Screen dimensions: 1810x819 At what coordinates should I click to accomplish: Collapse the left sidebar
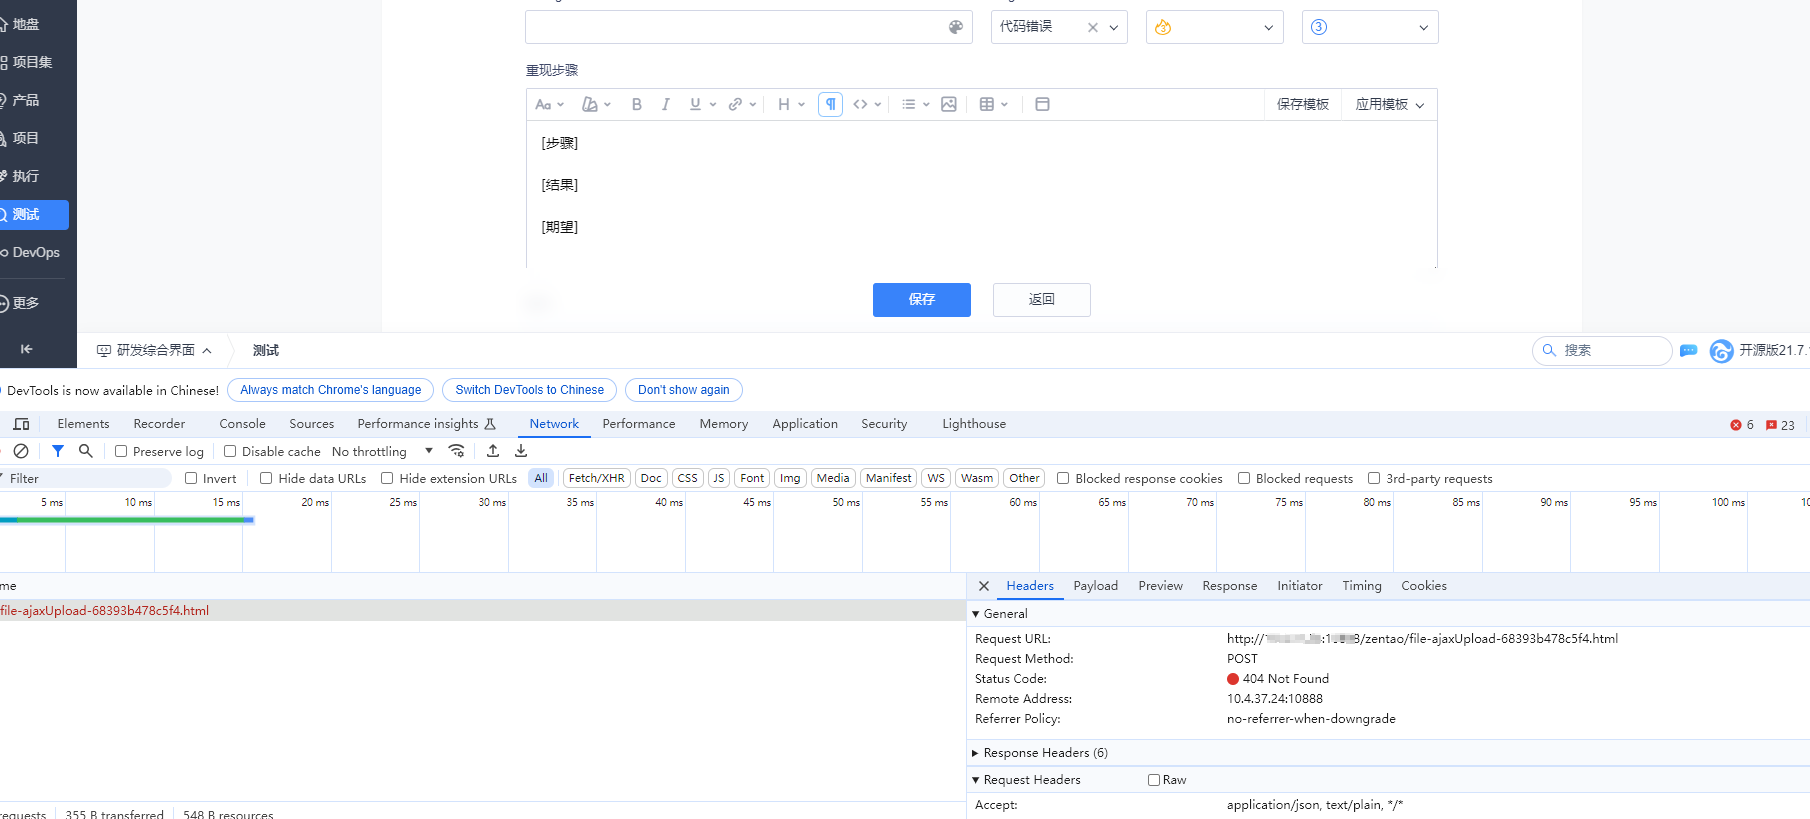[x=27, y=349]
